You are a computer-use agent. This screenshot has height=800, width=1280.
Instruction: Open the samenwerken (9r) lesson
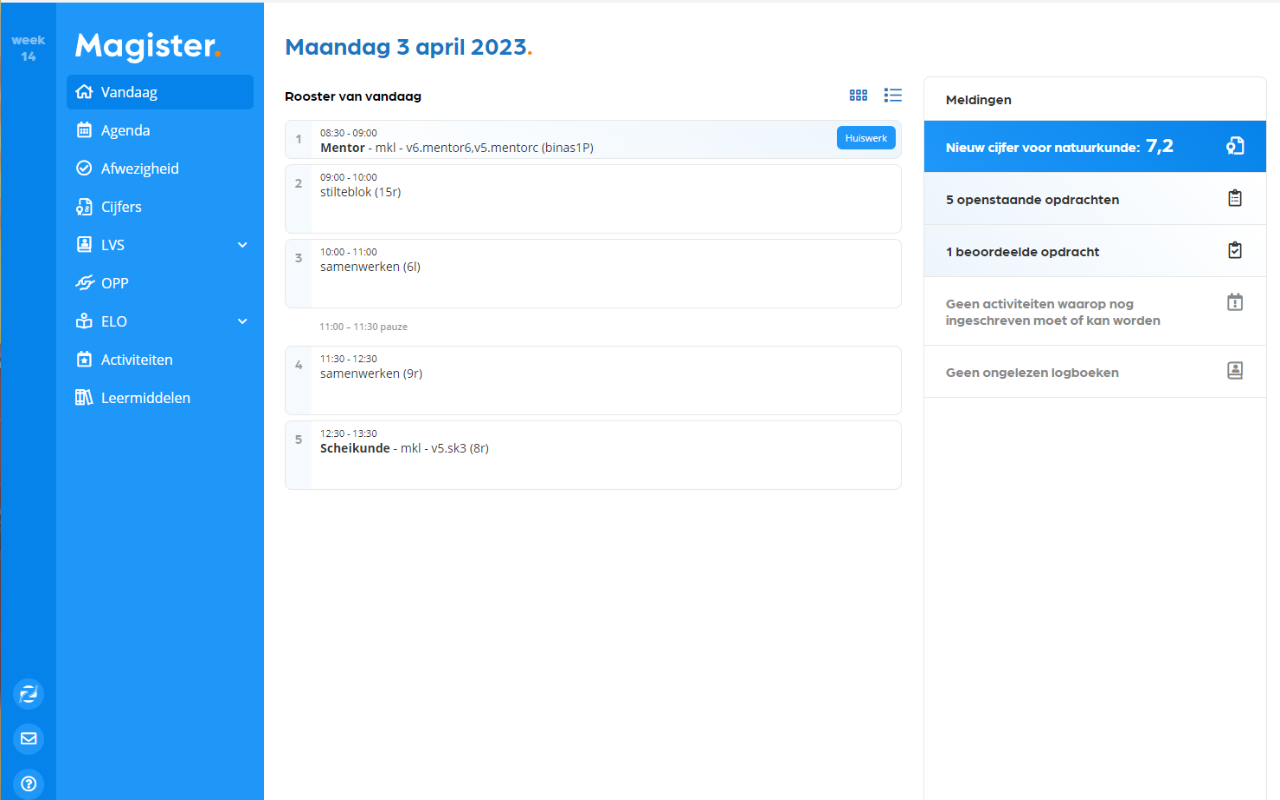(593, 380)
